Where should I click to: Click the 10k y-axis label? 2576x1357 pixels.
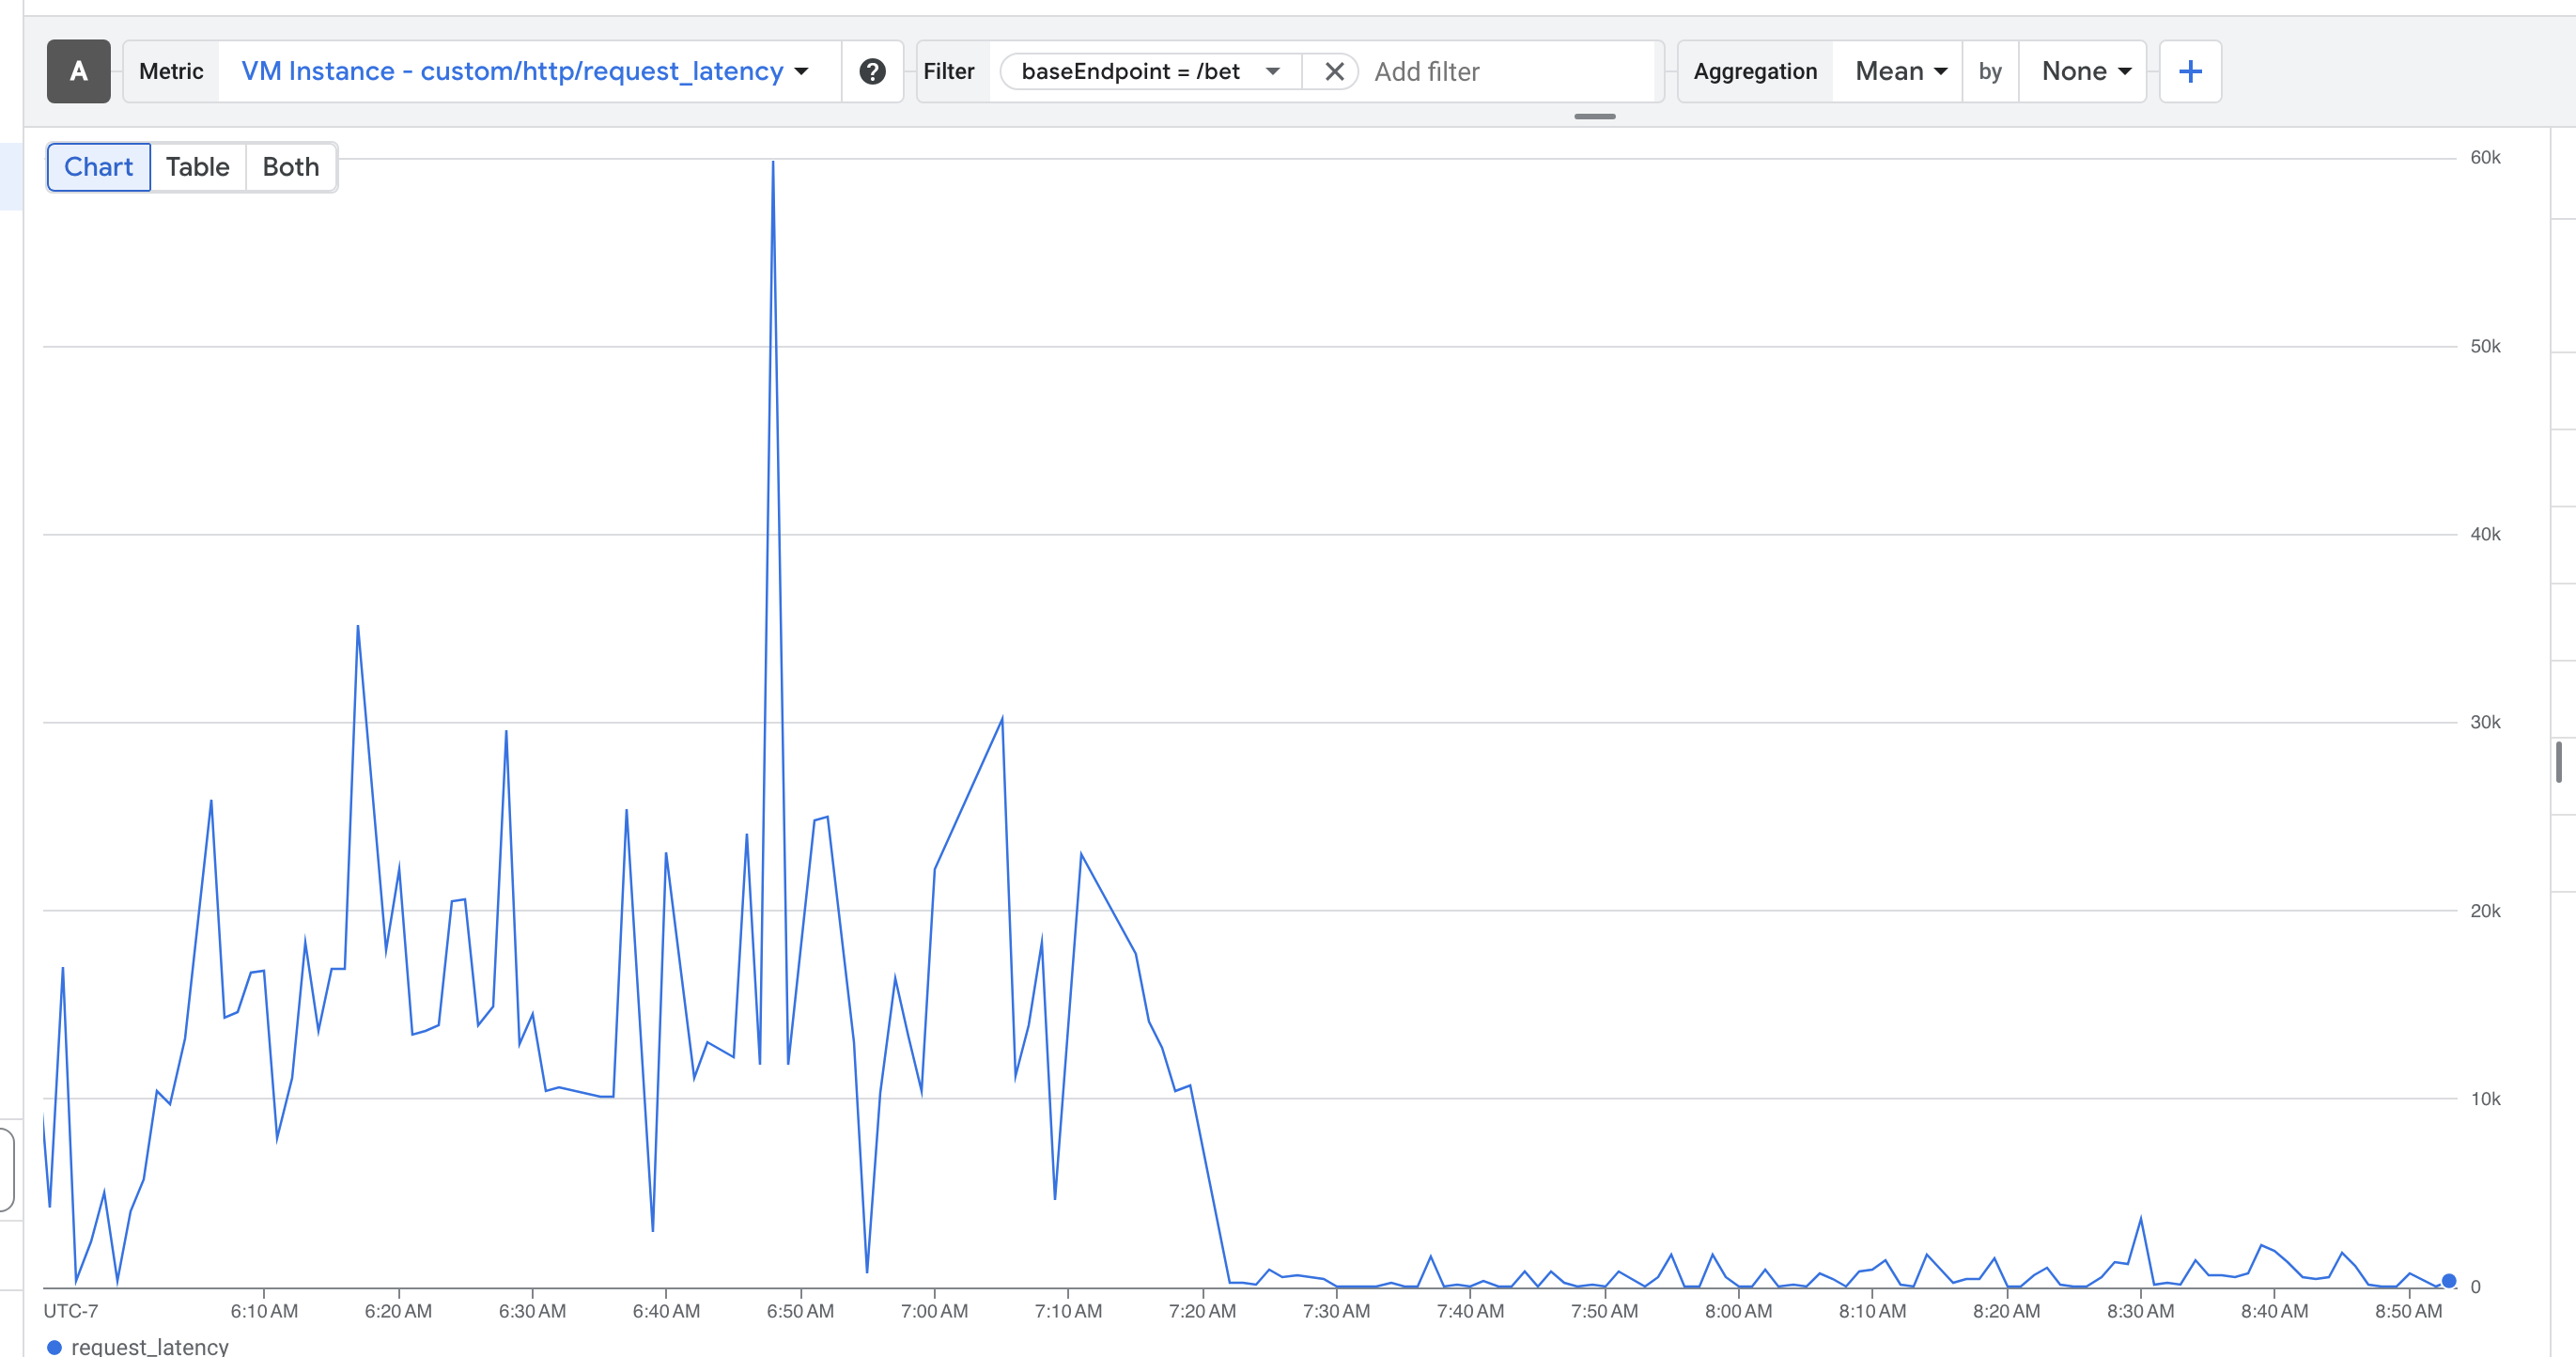pyautogui.click(x=2485, y=1099)
